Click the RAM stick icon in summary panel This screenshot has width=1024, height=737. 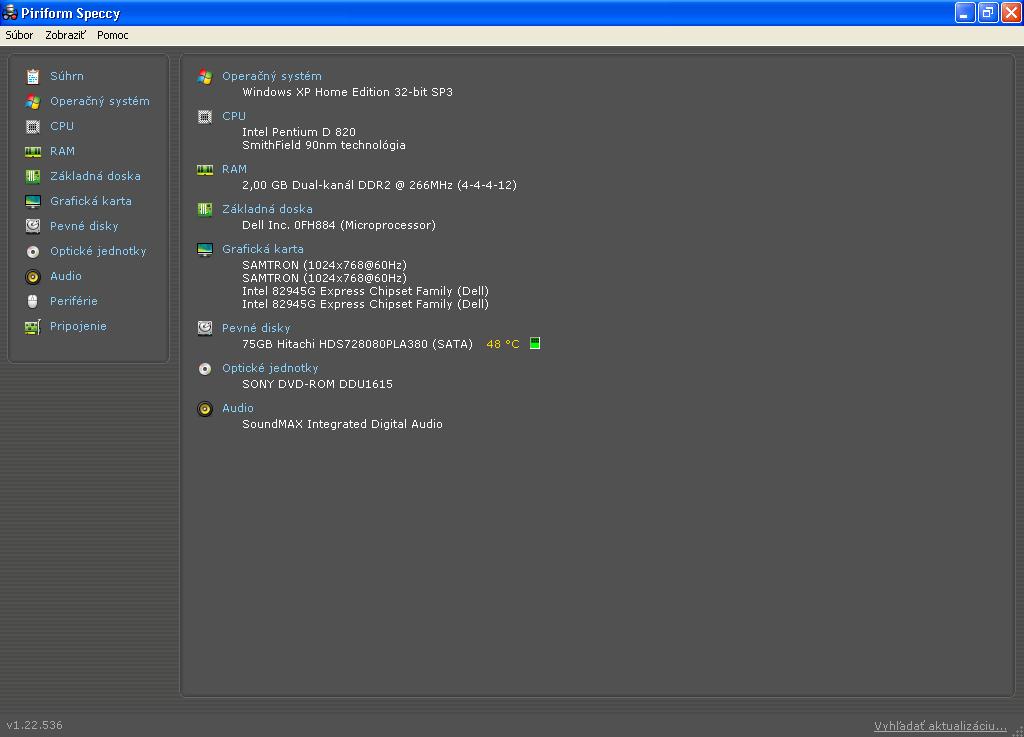coord(205,170)
